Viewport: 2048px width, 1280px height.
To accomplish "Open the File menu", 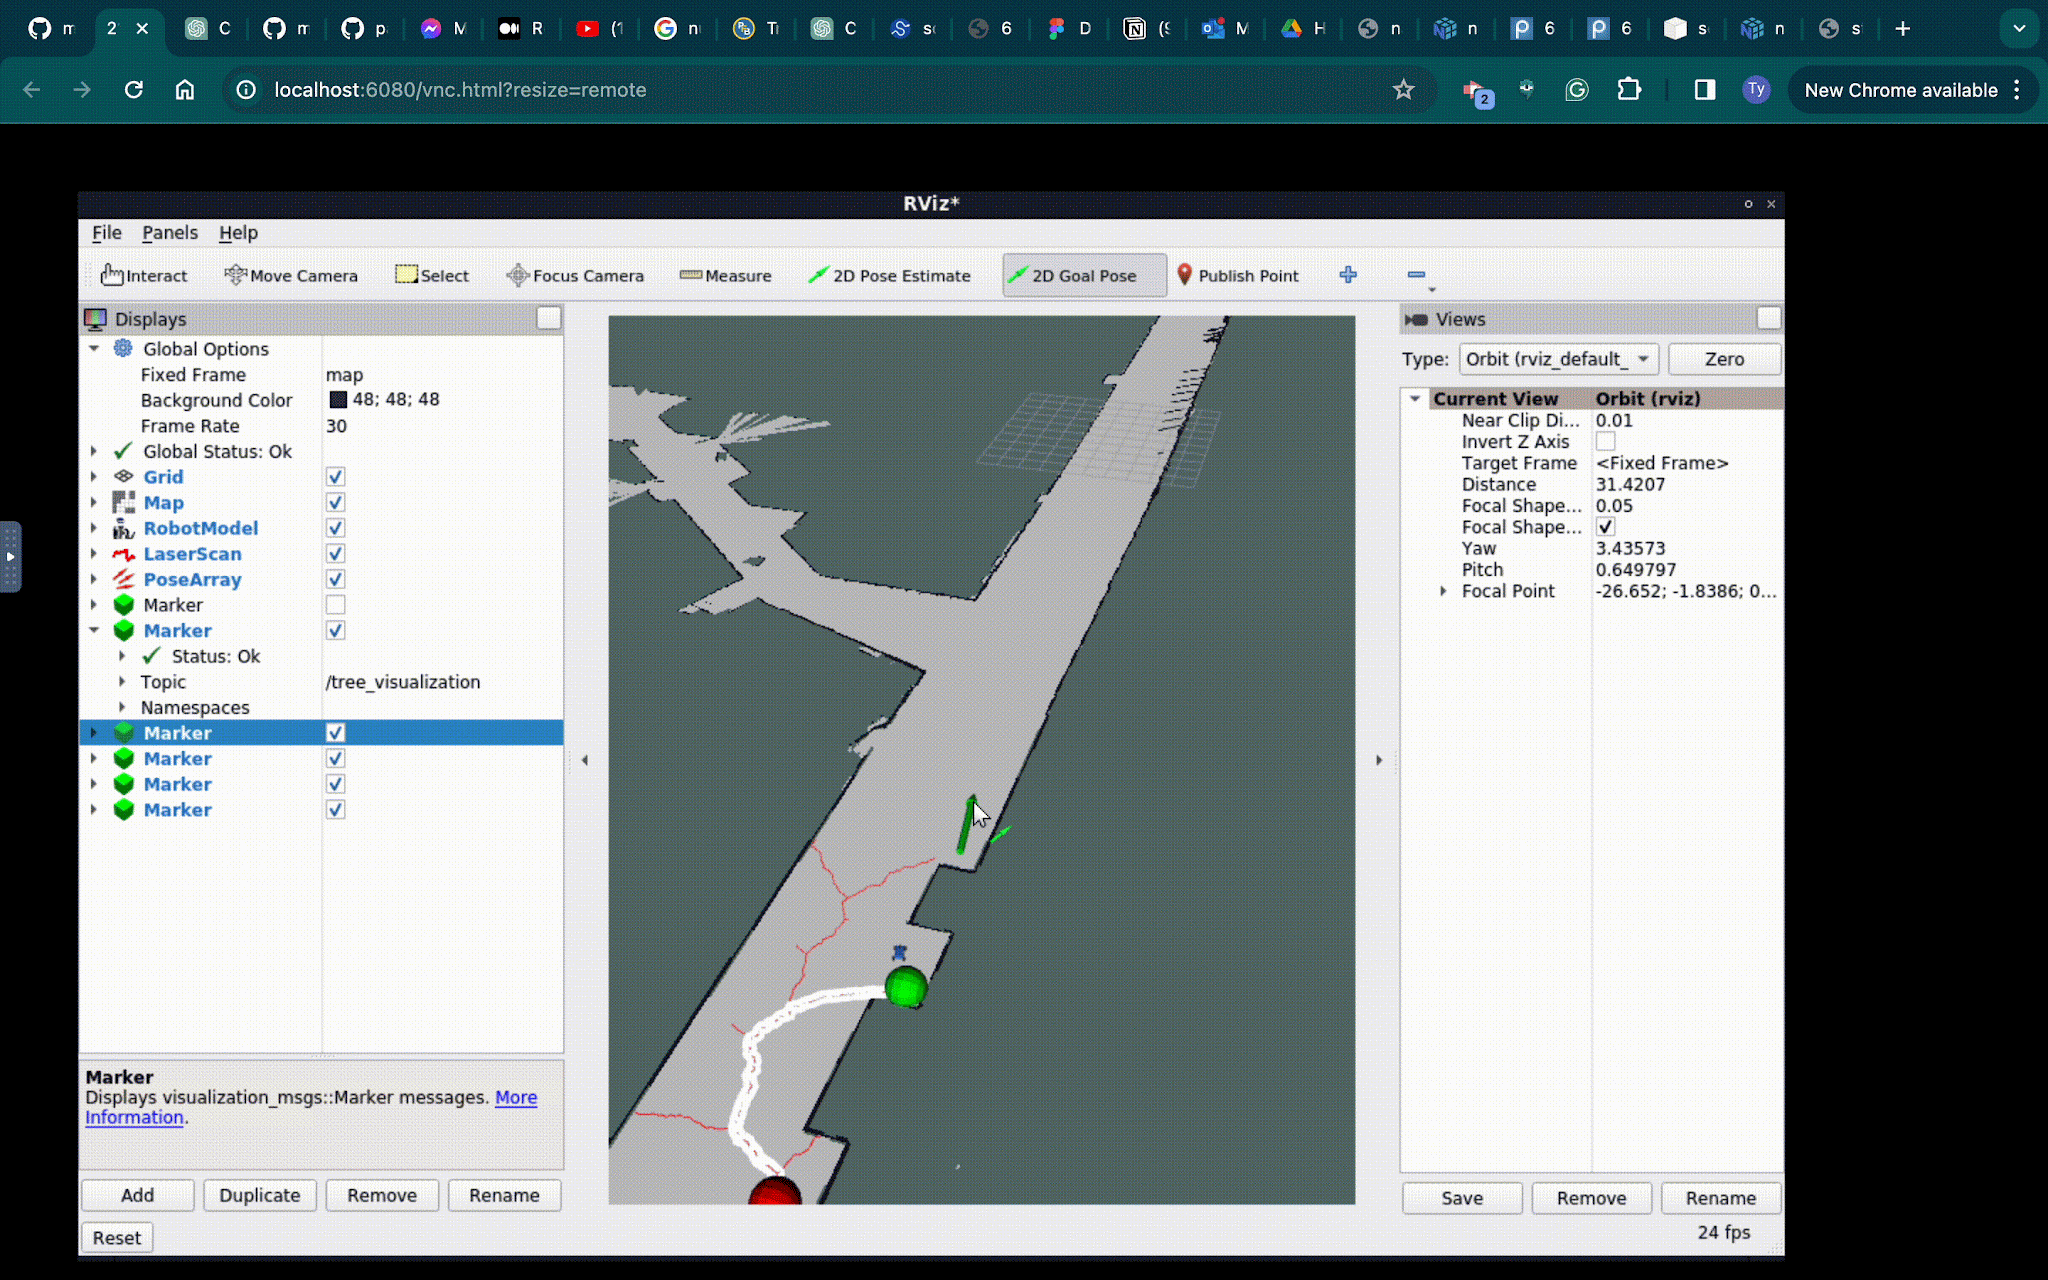I will [x=106, y=233].
